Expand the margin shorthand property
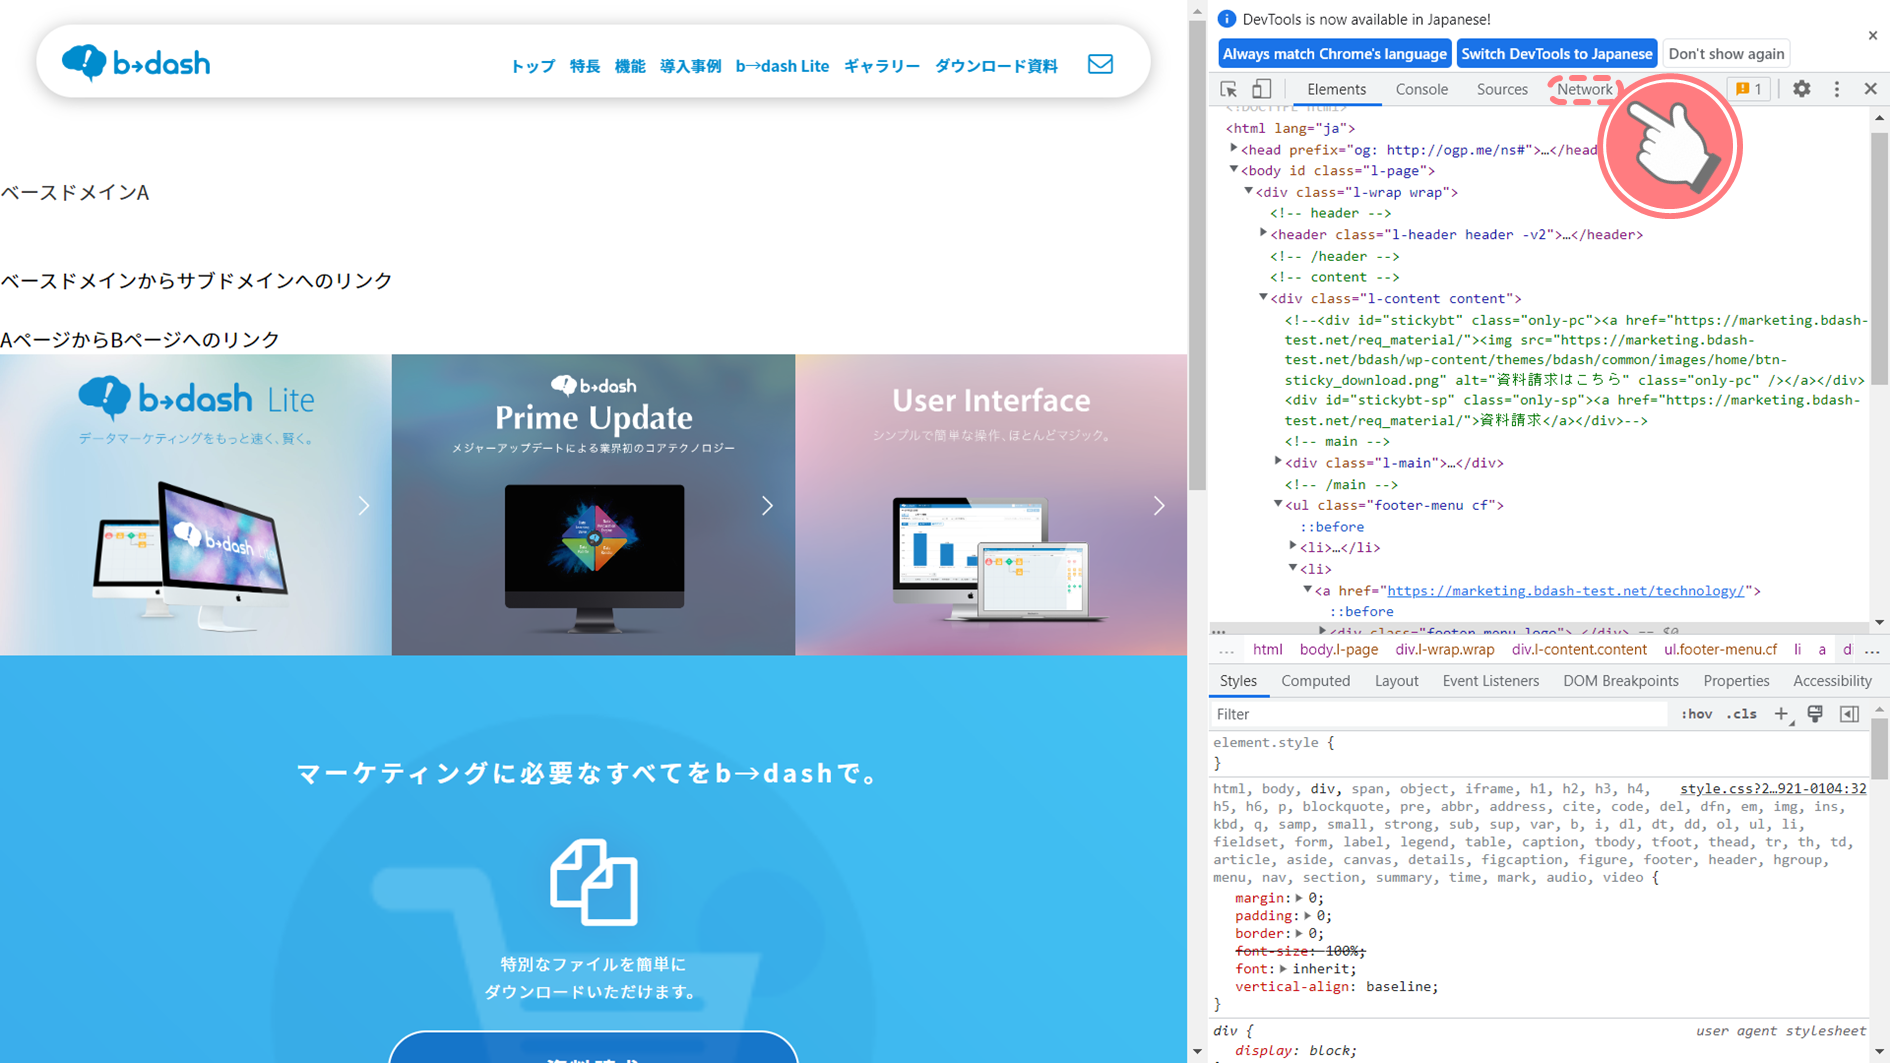 point(1299,898)
